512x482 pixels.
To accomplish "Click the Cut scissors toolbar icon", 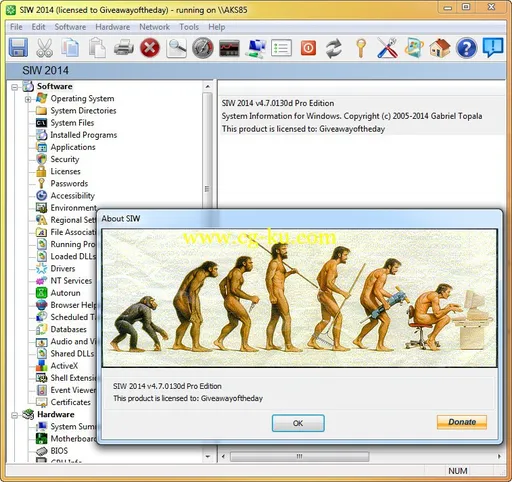I will [44, 48].
